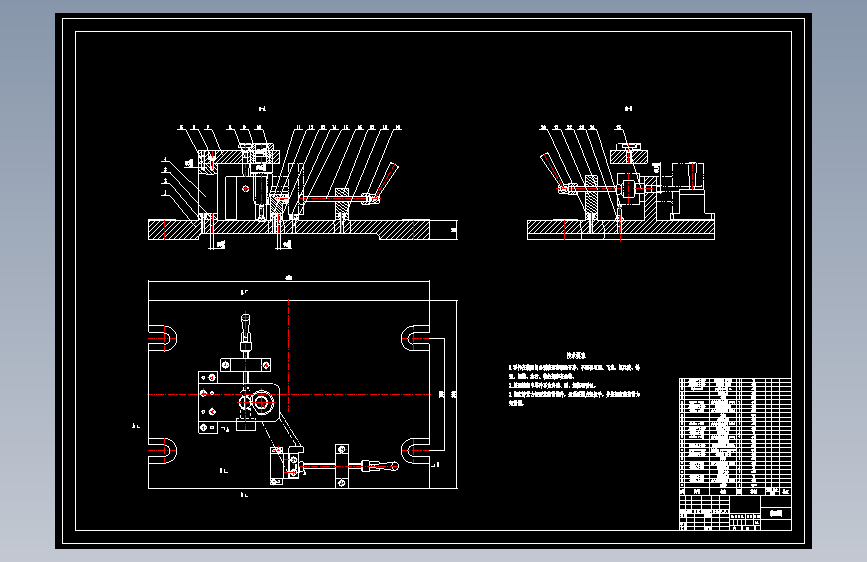Select the upper-right U-slot in the plan view
The image size is (867, 562).
coord(415,338)
